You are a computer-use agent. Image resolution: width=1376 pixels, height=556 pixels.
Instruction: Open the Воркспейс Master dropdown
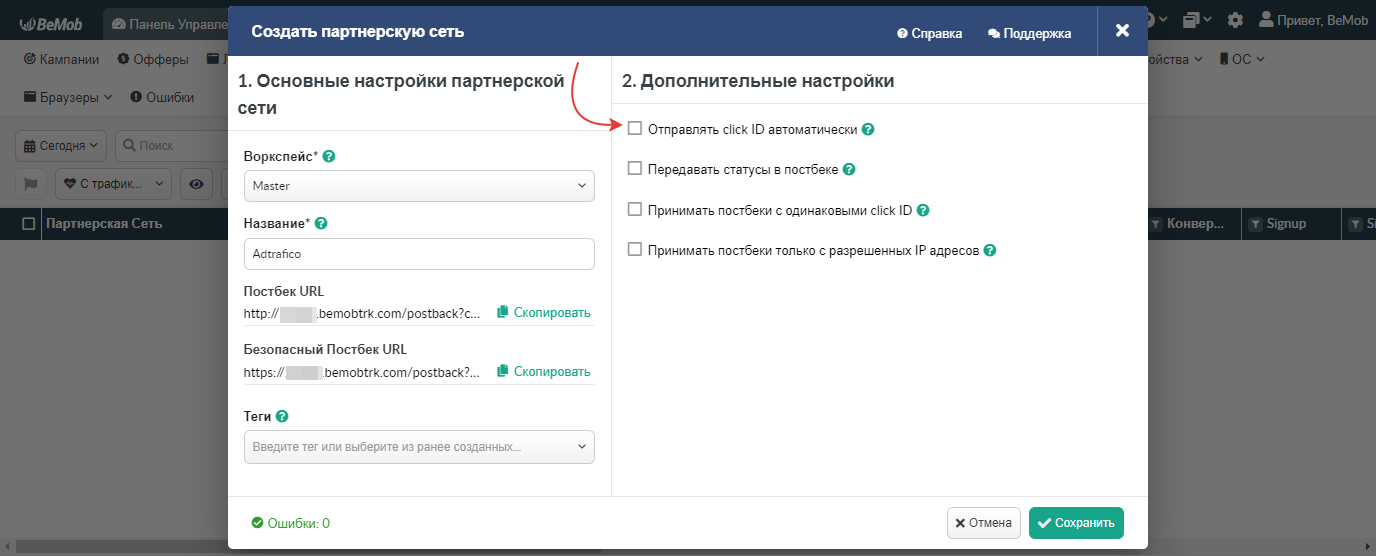pyautogui.click(x=419, y=186)
